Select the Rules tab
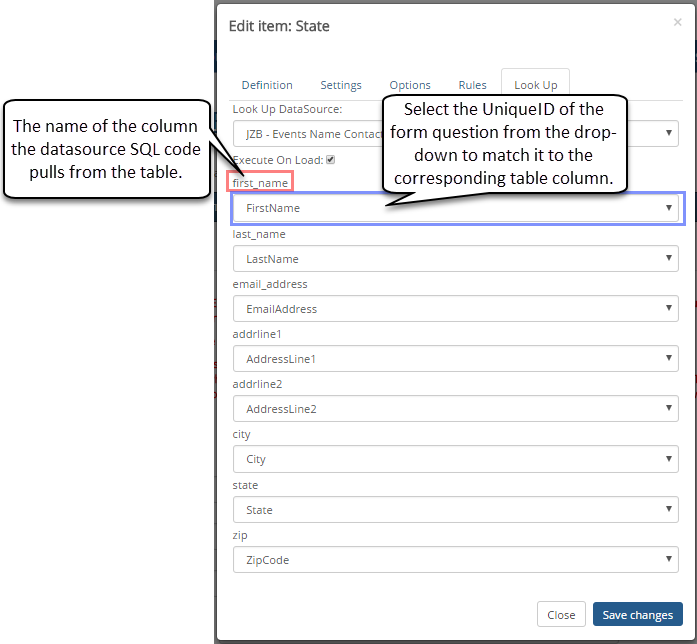 [x=473, y=85]
